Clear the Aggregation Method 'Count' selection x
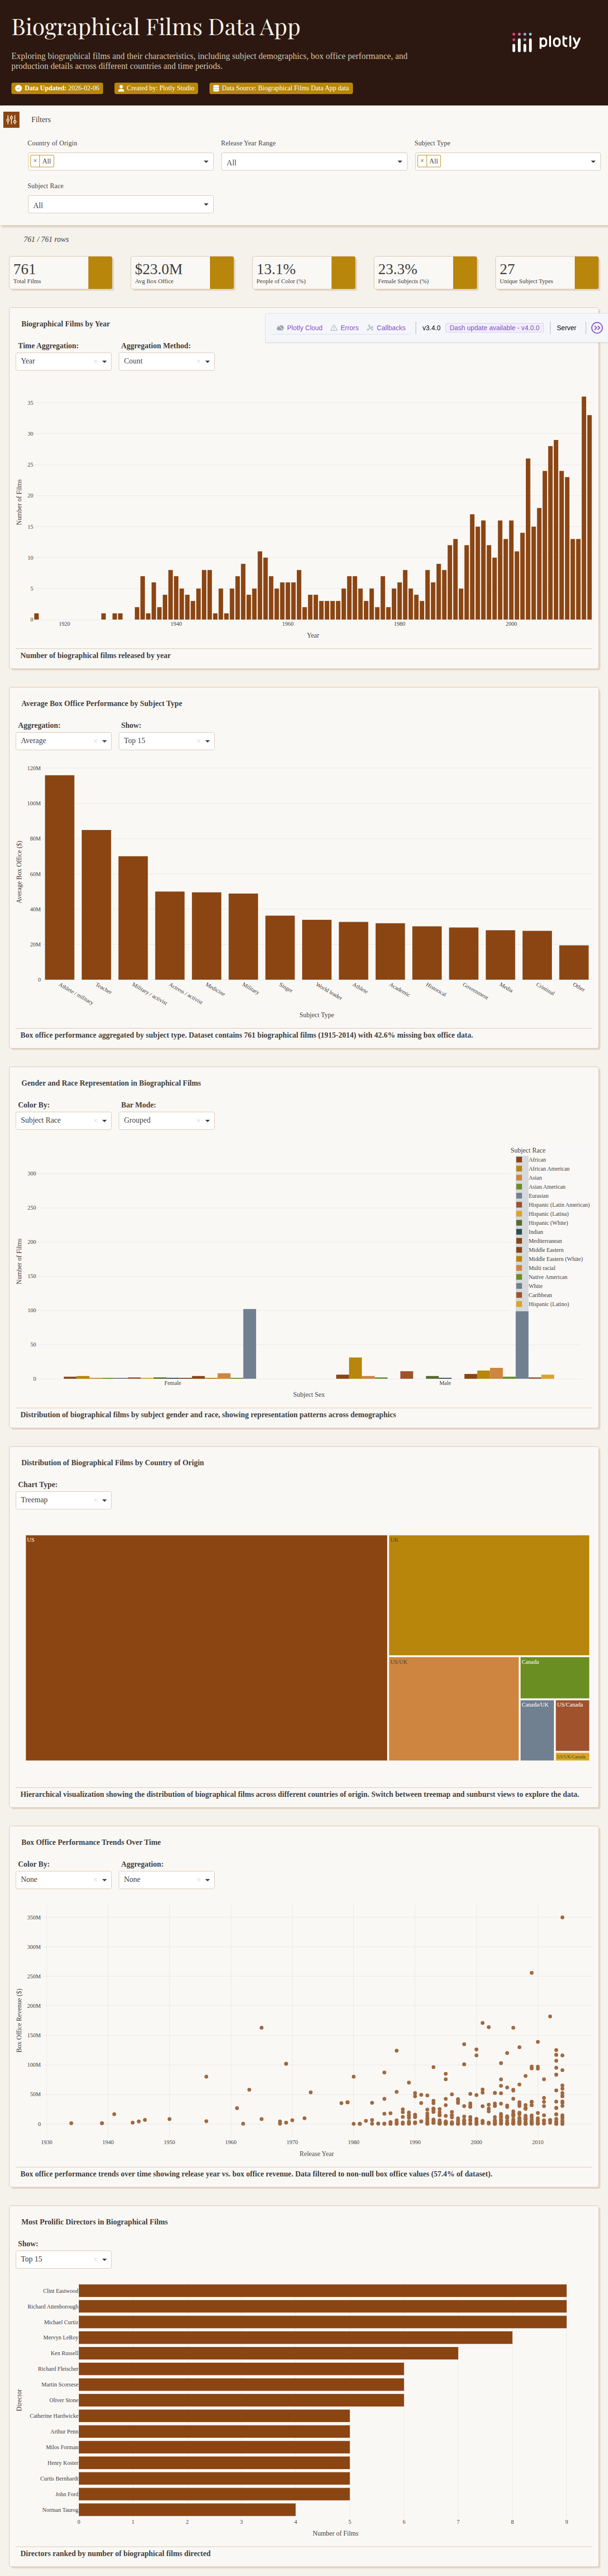Viewport: 608px width, 2576px height. pos(199,362)
